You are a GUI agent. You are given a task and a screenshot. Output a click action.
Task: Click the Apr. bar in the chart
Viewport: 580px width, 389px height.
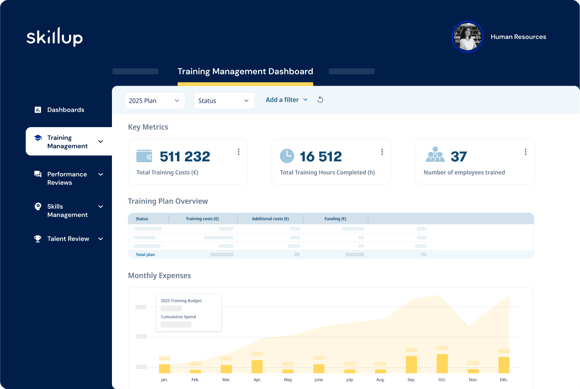coord(257,366)
